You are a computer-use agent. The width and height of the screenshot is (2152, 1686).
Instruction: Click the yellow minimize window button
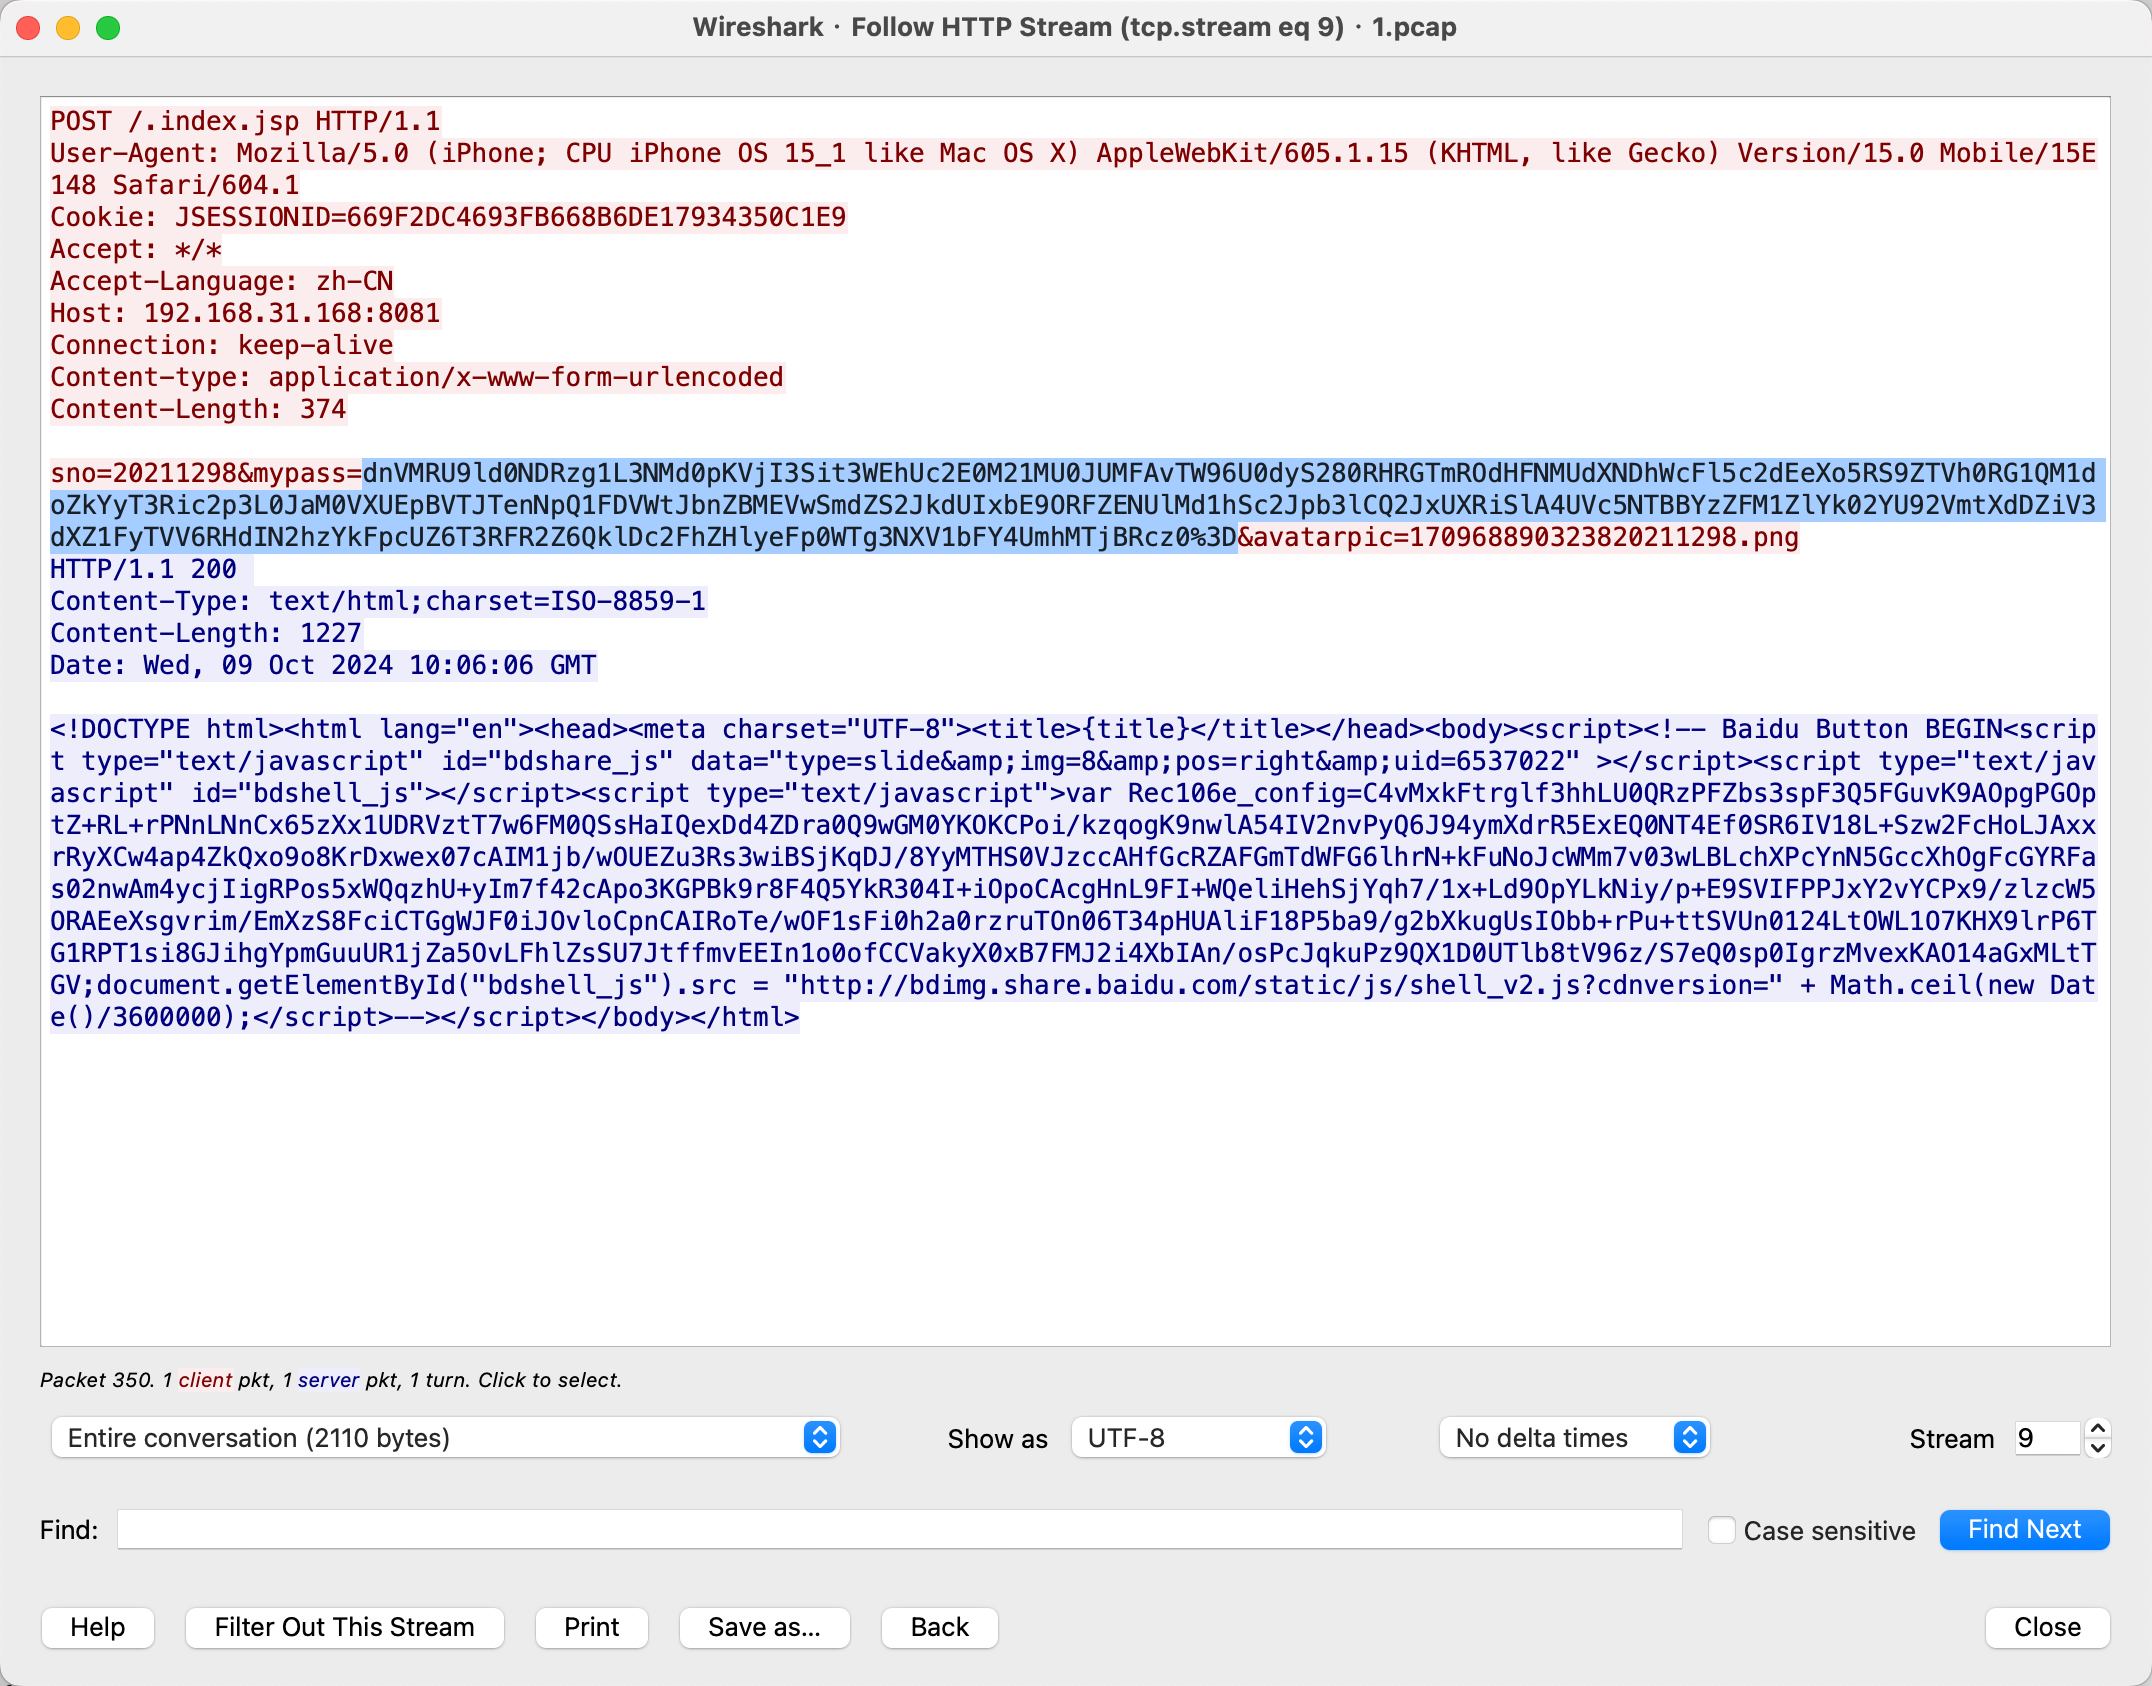tap(68, 28)
